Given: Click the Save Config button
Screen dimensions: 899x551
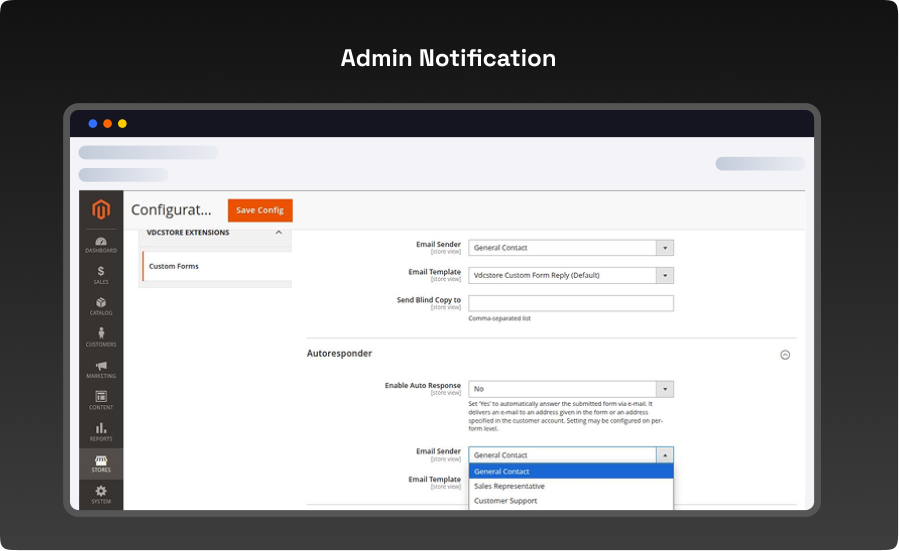Looking at the screenshot, I should (x=260, y=210).
